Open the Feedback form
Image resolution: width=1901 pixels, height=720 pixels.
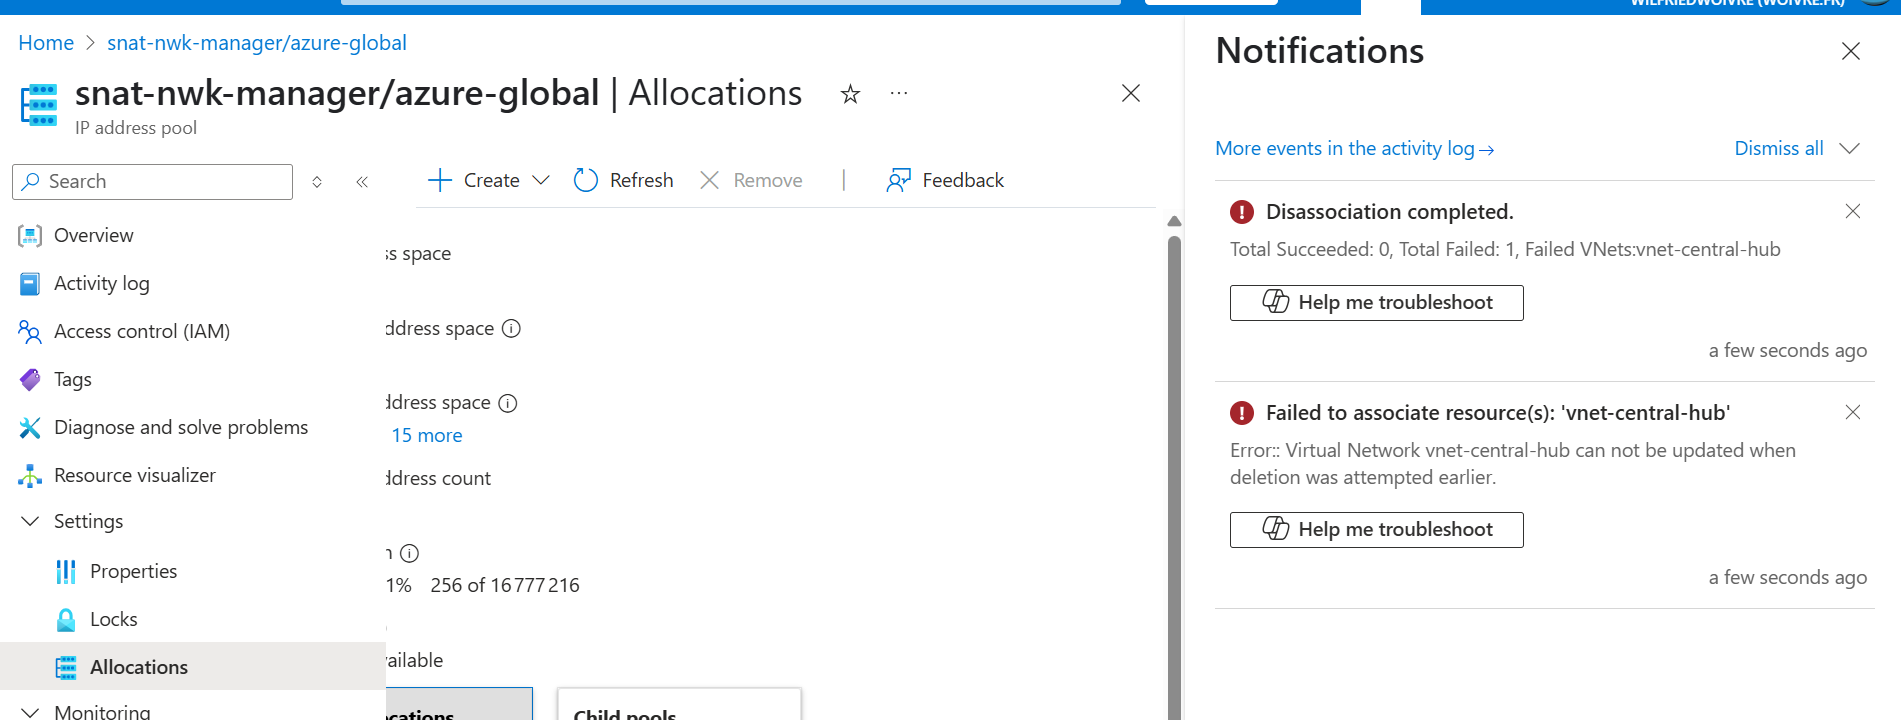[945, 180]
